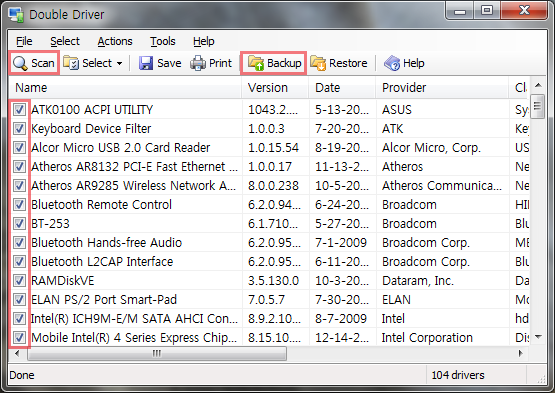Open the Help menu in menu bar
This screenshot has height=393, width=555.
click(204, 41)
